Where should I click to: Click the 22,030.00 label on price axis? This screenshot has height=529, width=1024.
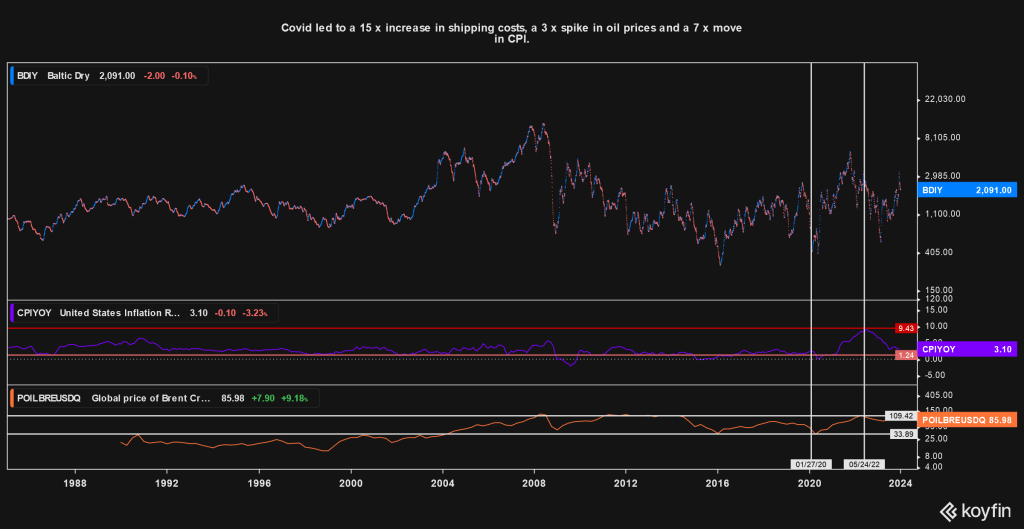[943, 99]
